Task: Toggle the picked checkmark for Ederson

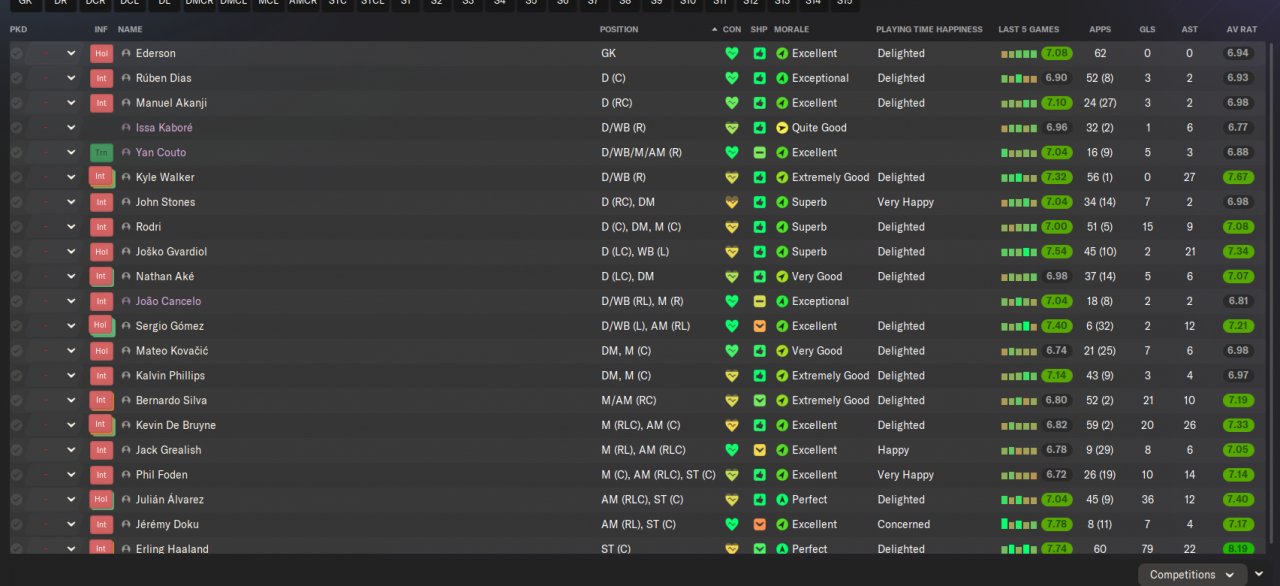Action: coord(17,53)
